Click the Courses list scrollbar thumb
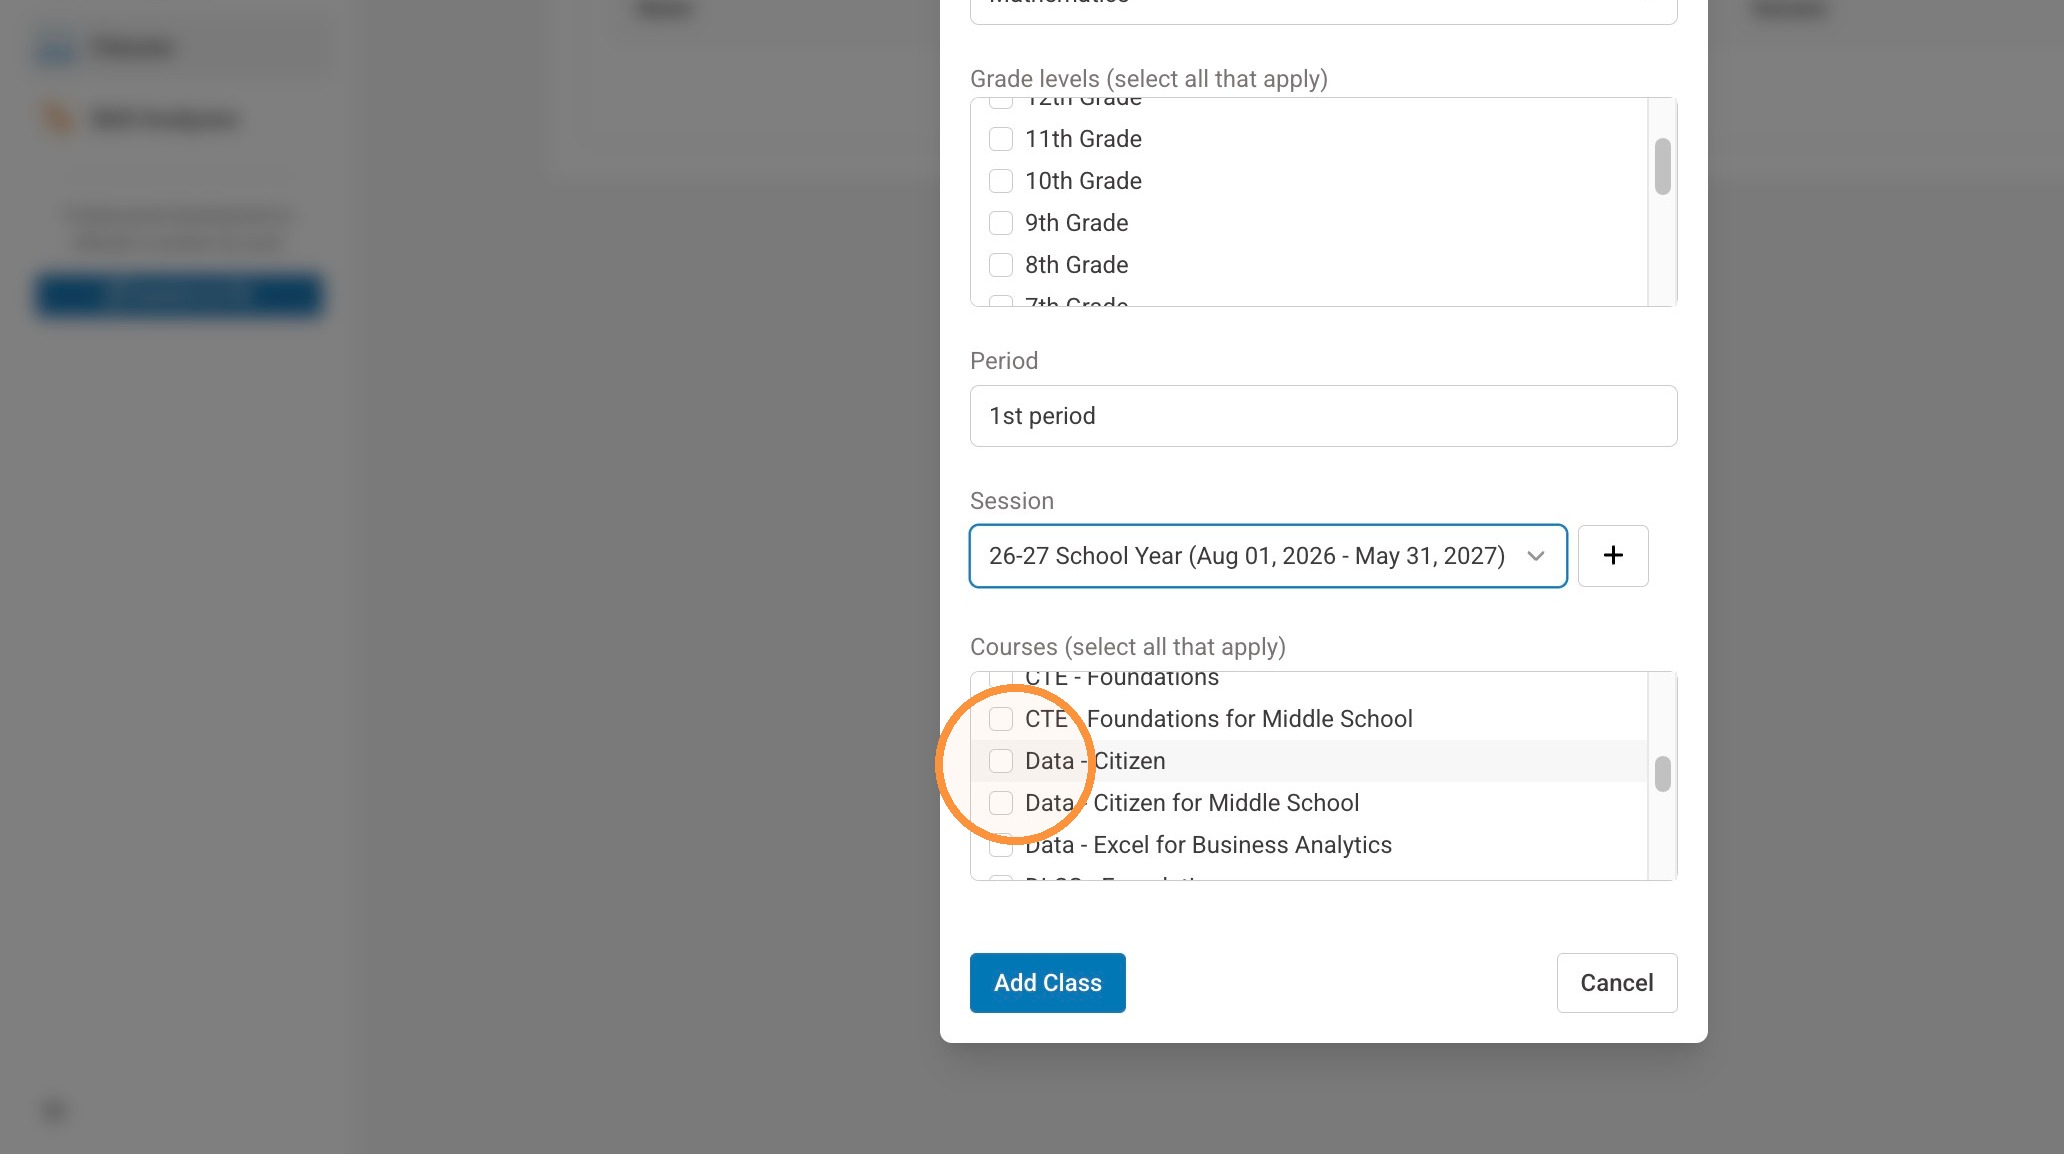 pos(1662,774)
